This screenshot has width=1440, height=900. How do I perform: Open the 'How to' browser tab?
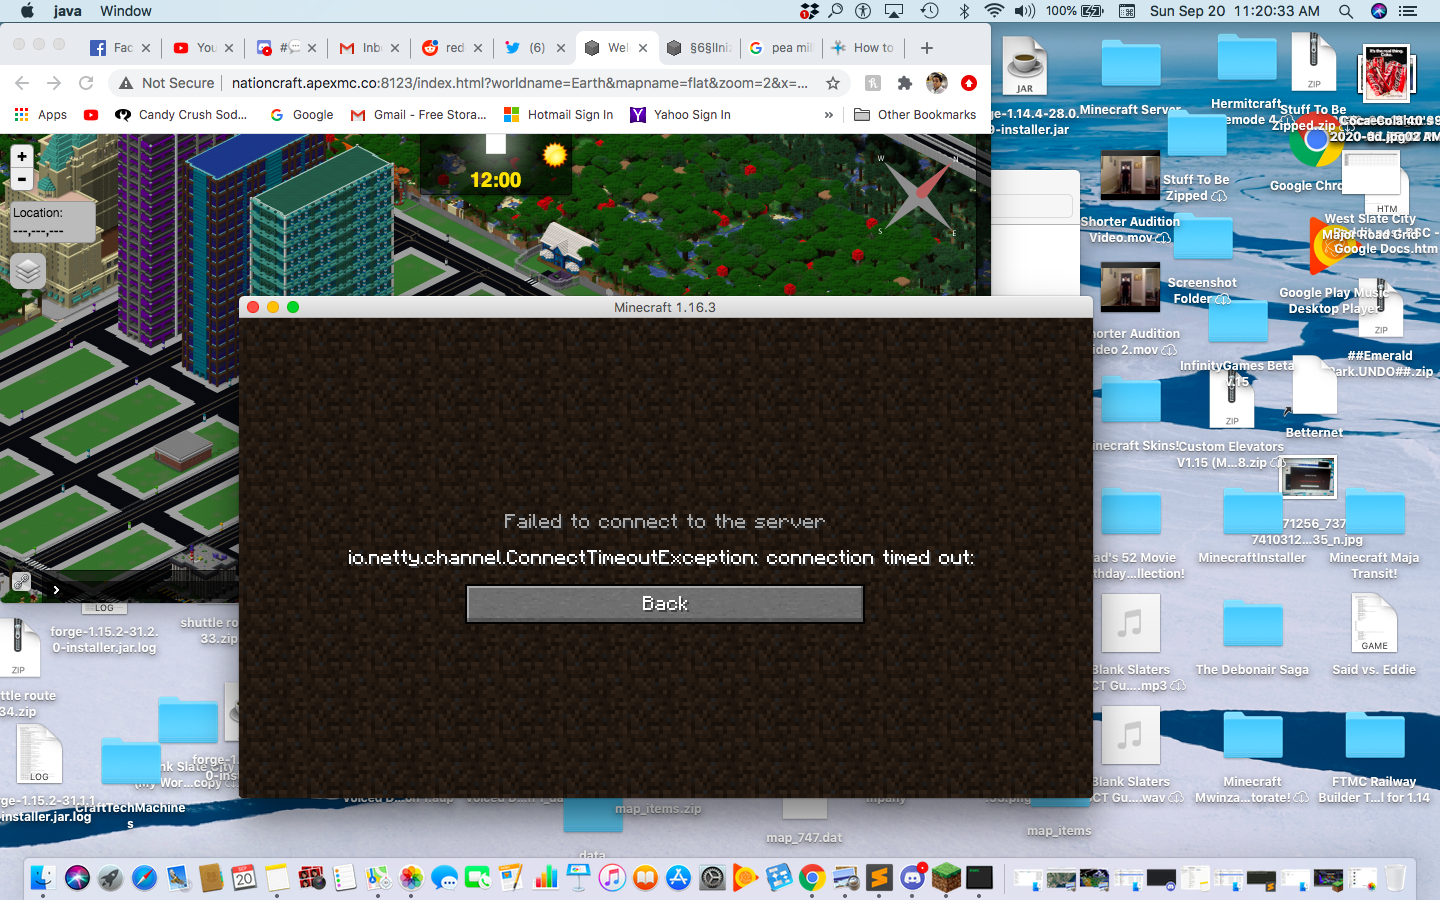tap(863, 47)
